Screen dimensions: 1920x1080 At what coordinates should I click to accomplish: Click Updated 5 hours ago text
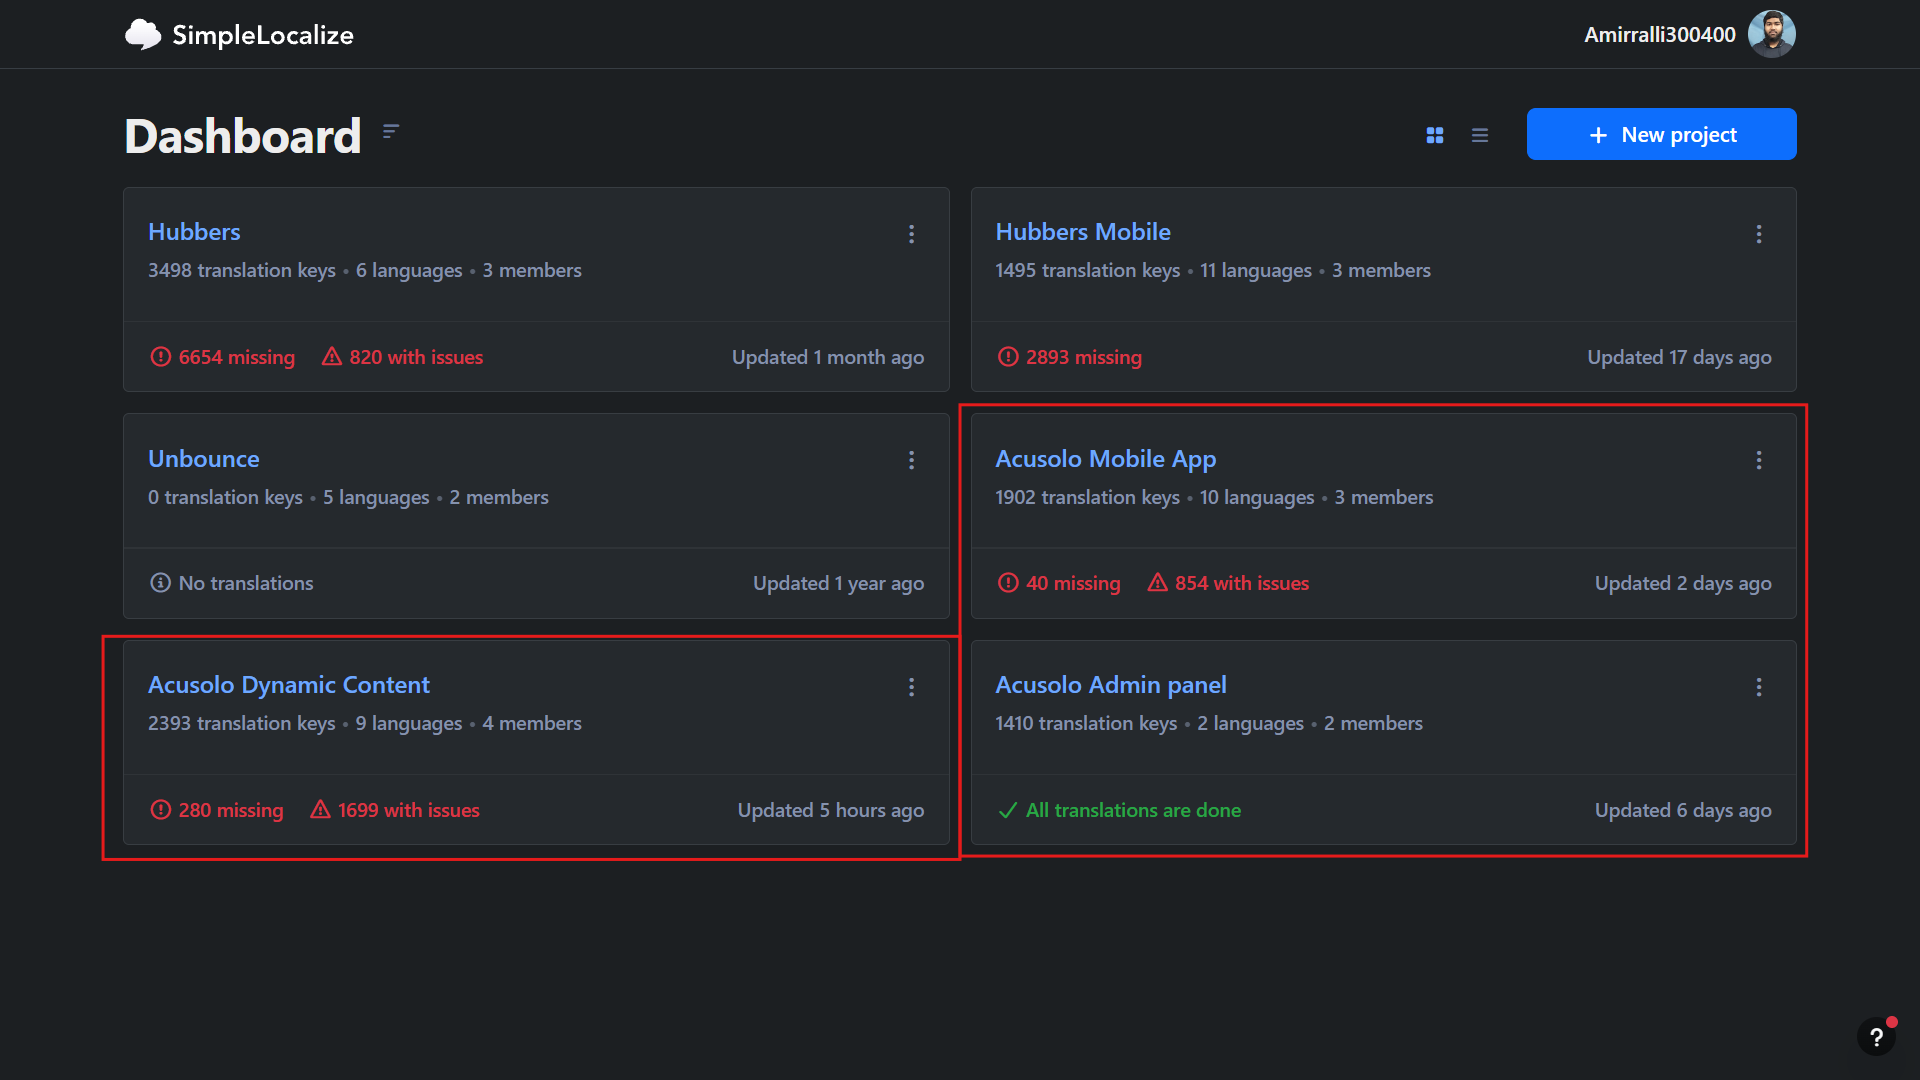coord(831,810)
